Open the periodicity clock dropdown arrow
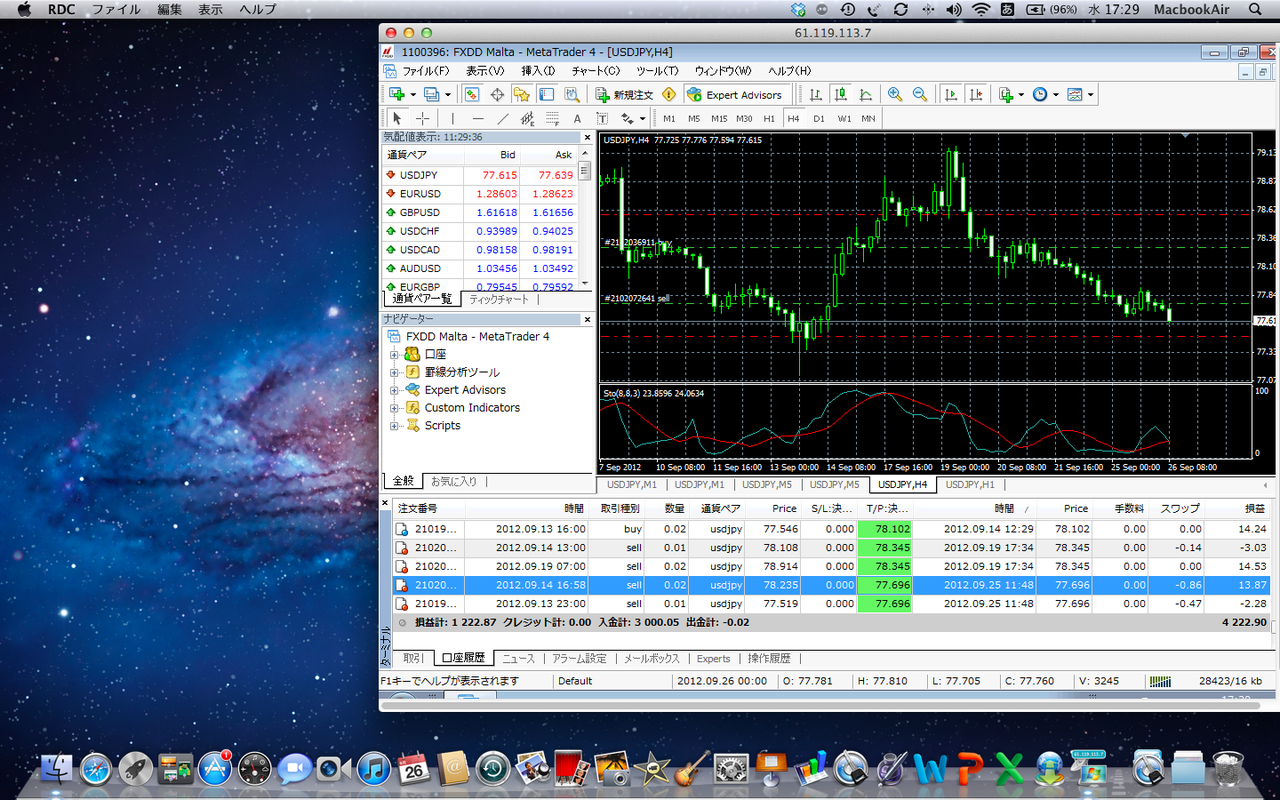Image resolution: width=1280 pixels, height=800 pixels. pyautogui.click(x=1055, y=95)
